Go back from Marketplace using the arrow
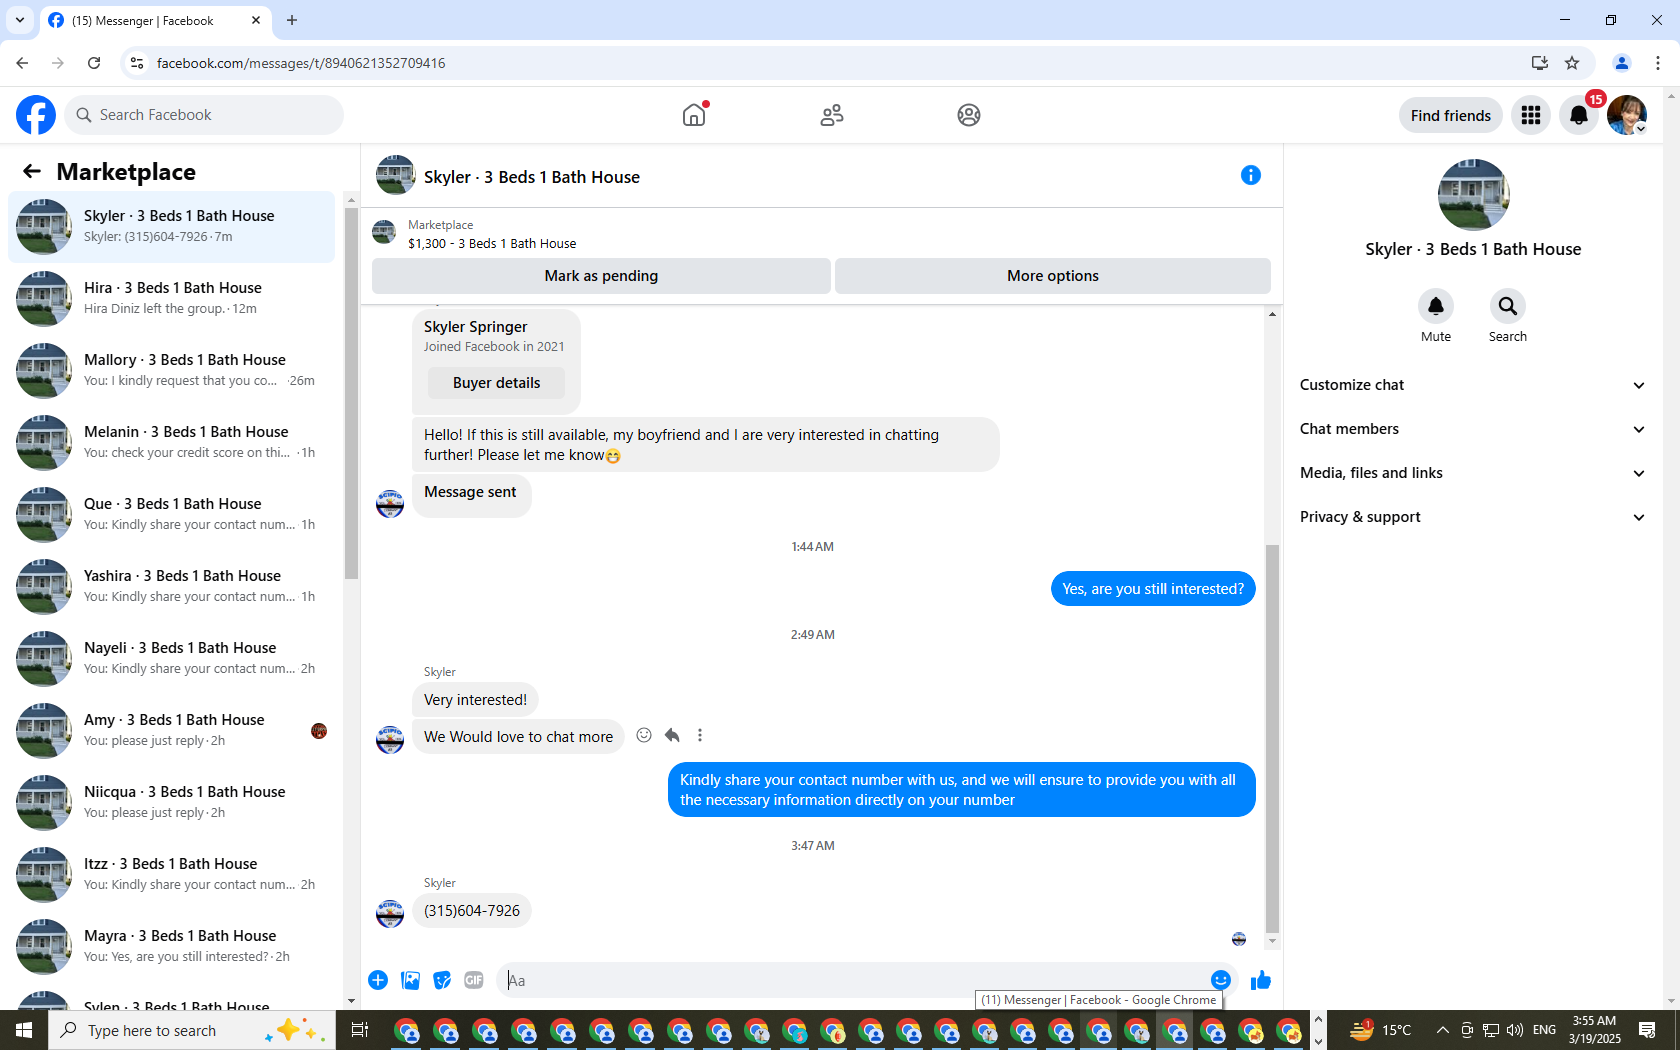 pyautogui.click(x=32, y=172)
